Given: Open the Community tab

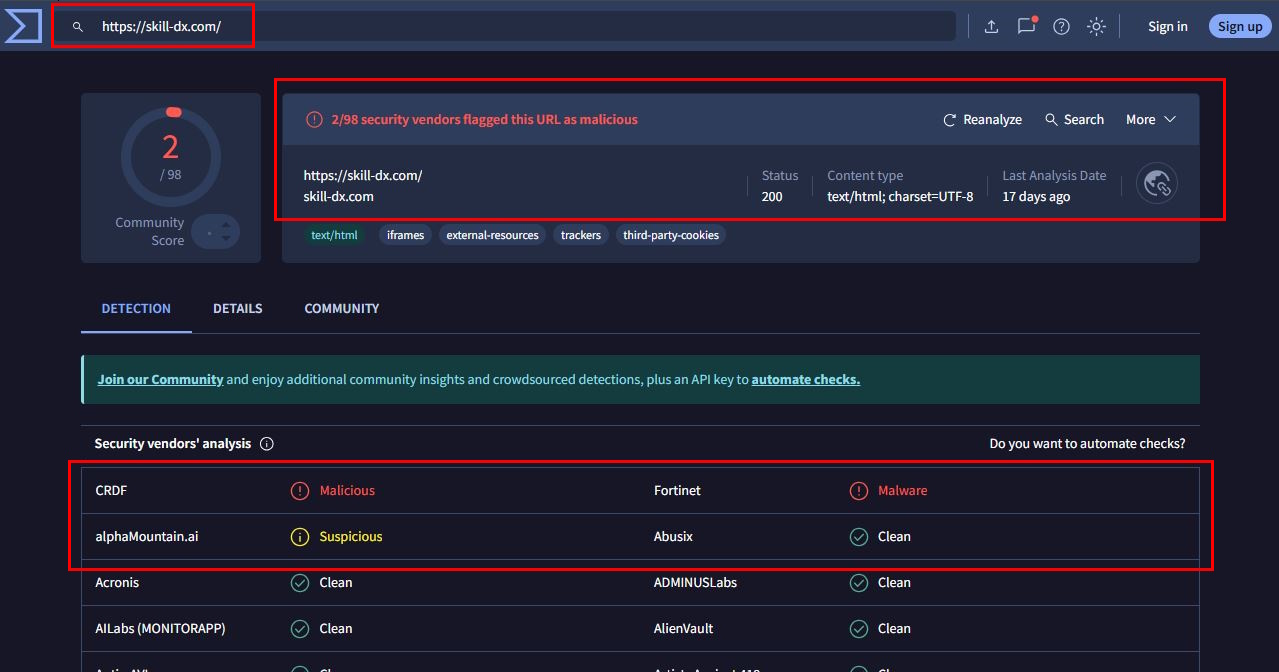Looking at the screenshot, I should pyautogui.click(x=341, y=309).
